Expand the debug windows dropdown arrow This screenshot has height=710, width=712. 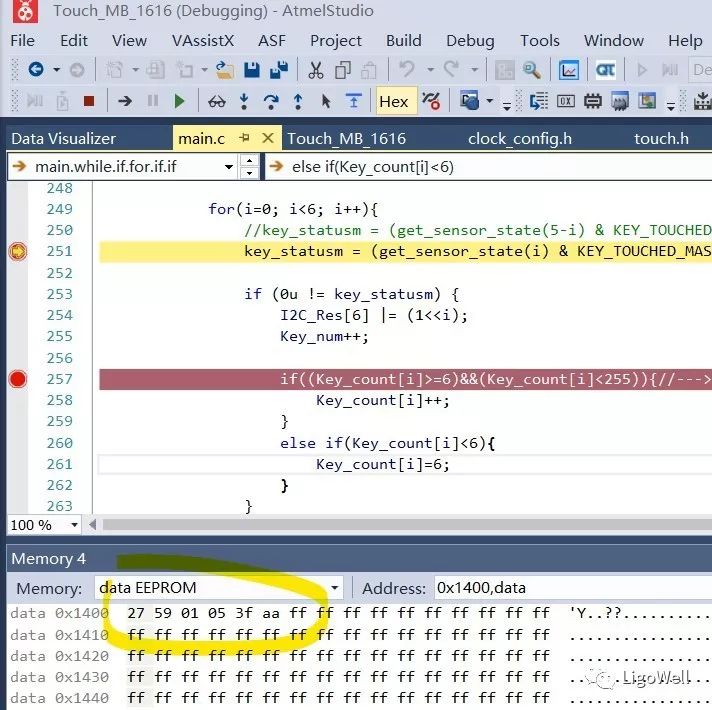(x=490, y=101)
